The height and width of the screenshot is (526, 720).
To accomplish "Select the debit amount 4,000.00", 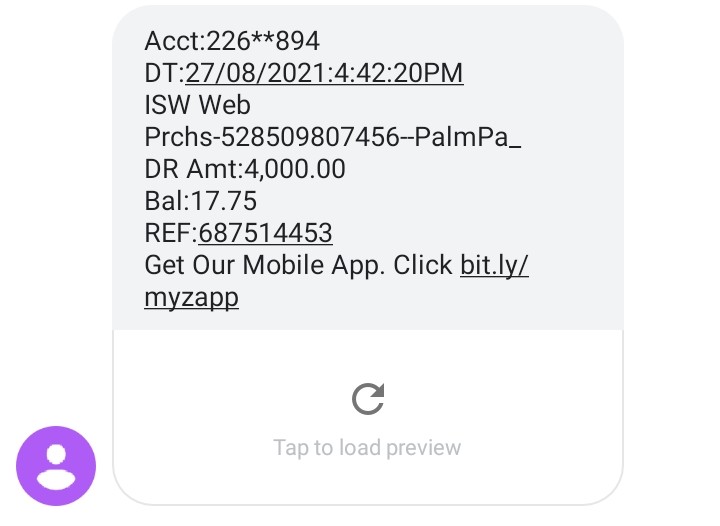I will (x=295, y=169).
